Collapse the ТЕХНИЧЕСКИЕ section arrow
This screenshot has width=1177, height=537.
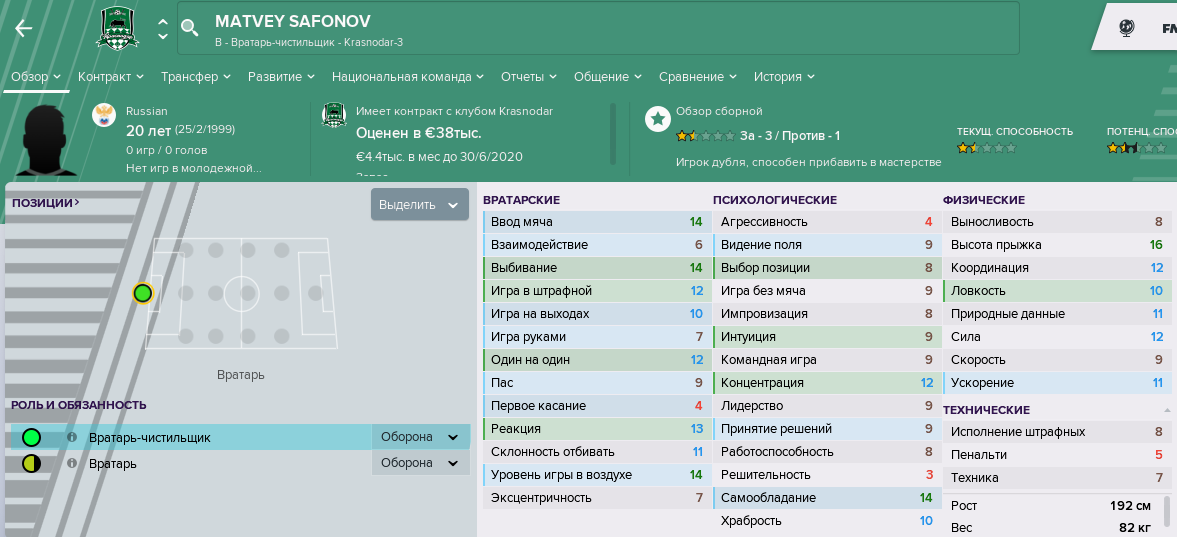(x=1166, y=410)
